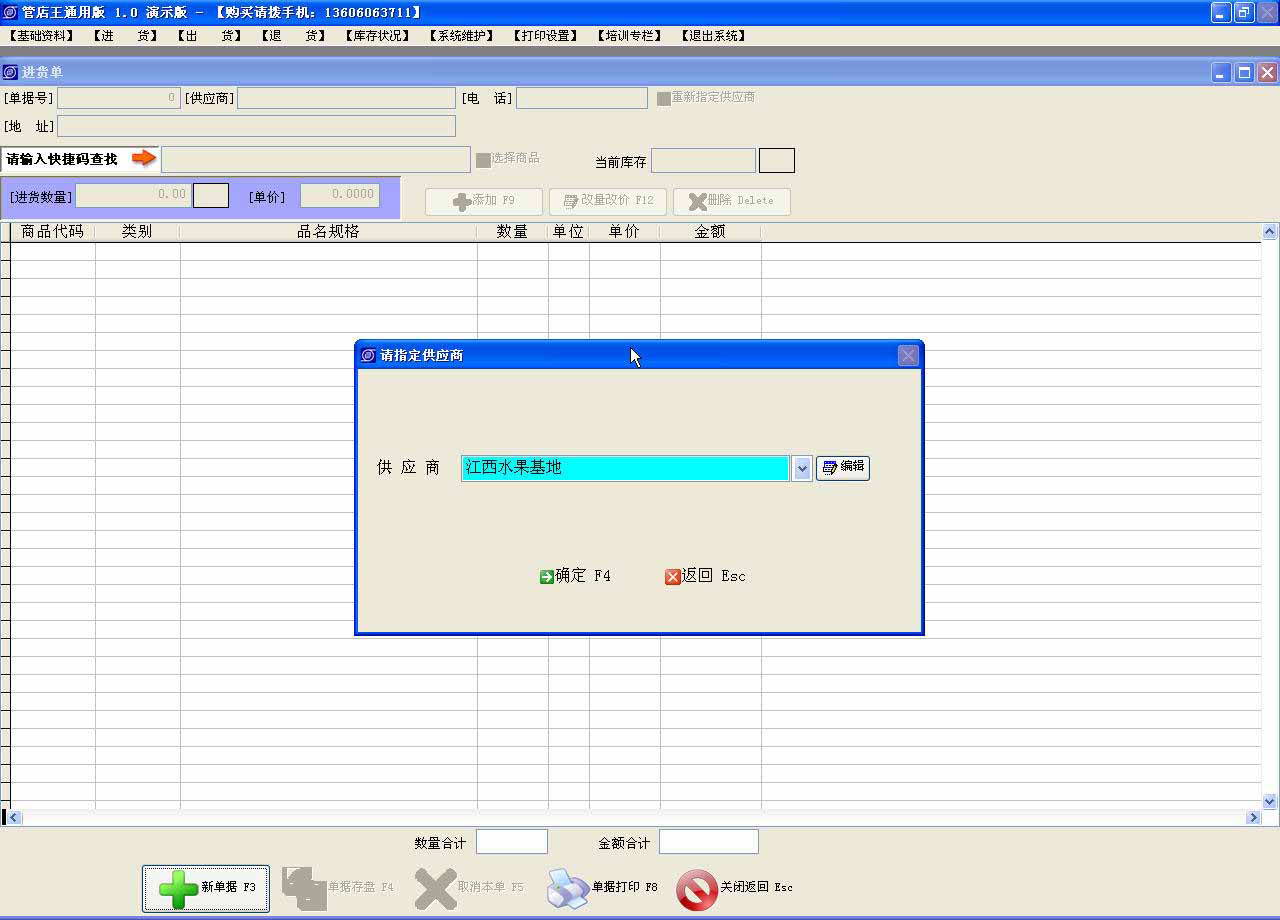Toggle the 重新指定供应商 checkbox

[x=664, y=98]
